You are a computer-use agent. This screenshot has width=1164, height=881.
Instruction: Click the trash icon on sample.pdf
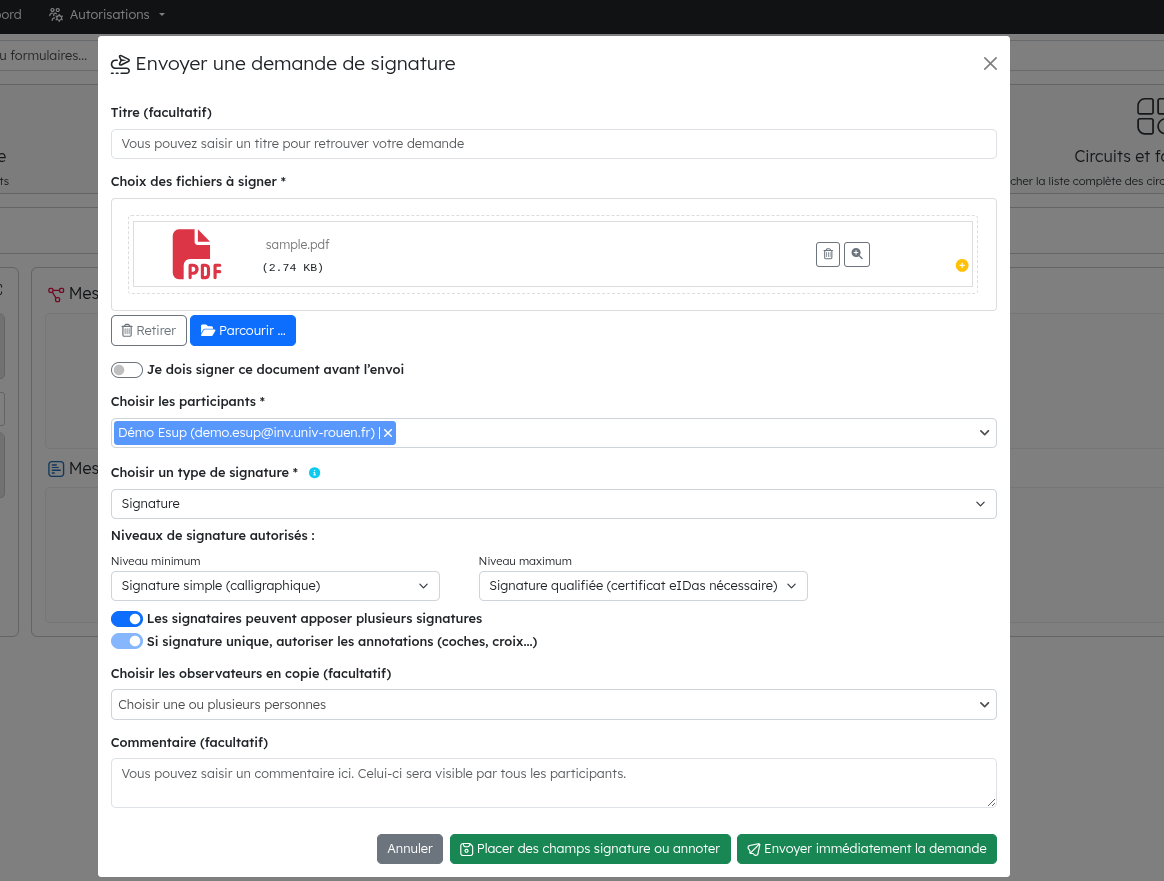(827, 255)
